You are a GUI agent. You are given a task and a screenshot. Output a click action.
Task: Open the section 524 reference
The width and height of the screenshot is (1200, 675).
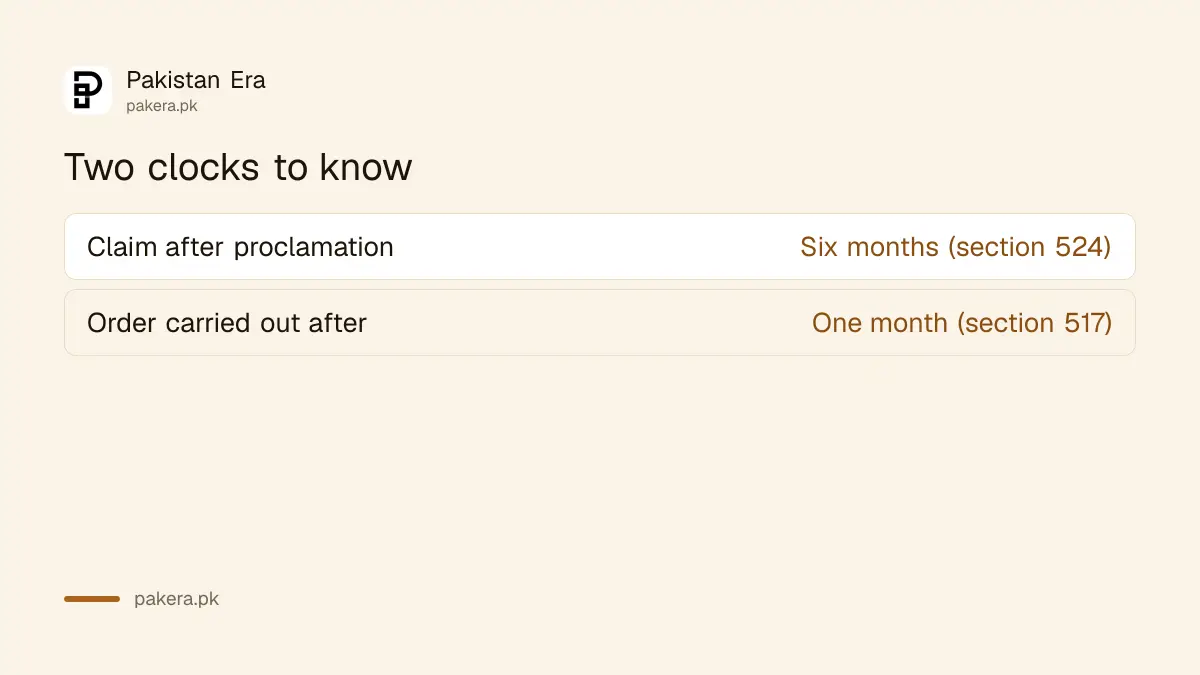pos(1029,247)
